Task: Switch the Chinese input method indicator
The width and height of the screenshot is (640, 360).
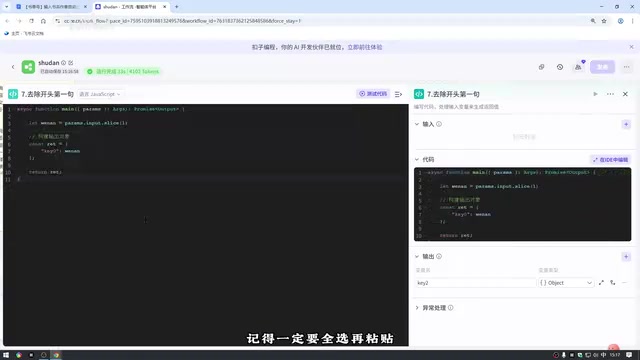Action: coord(603,355)
